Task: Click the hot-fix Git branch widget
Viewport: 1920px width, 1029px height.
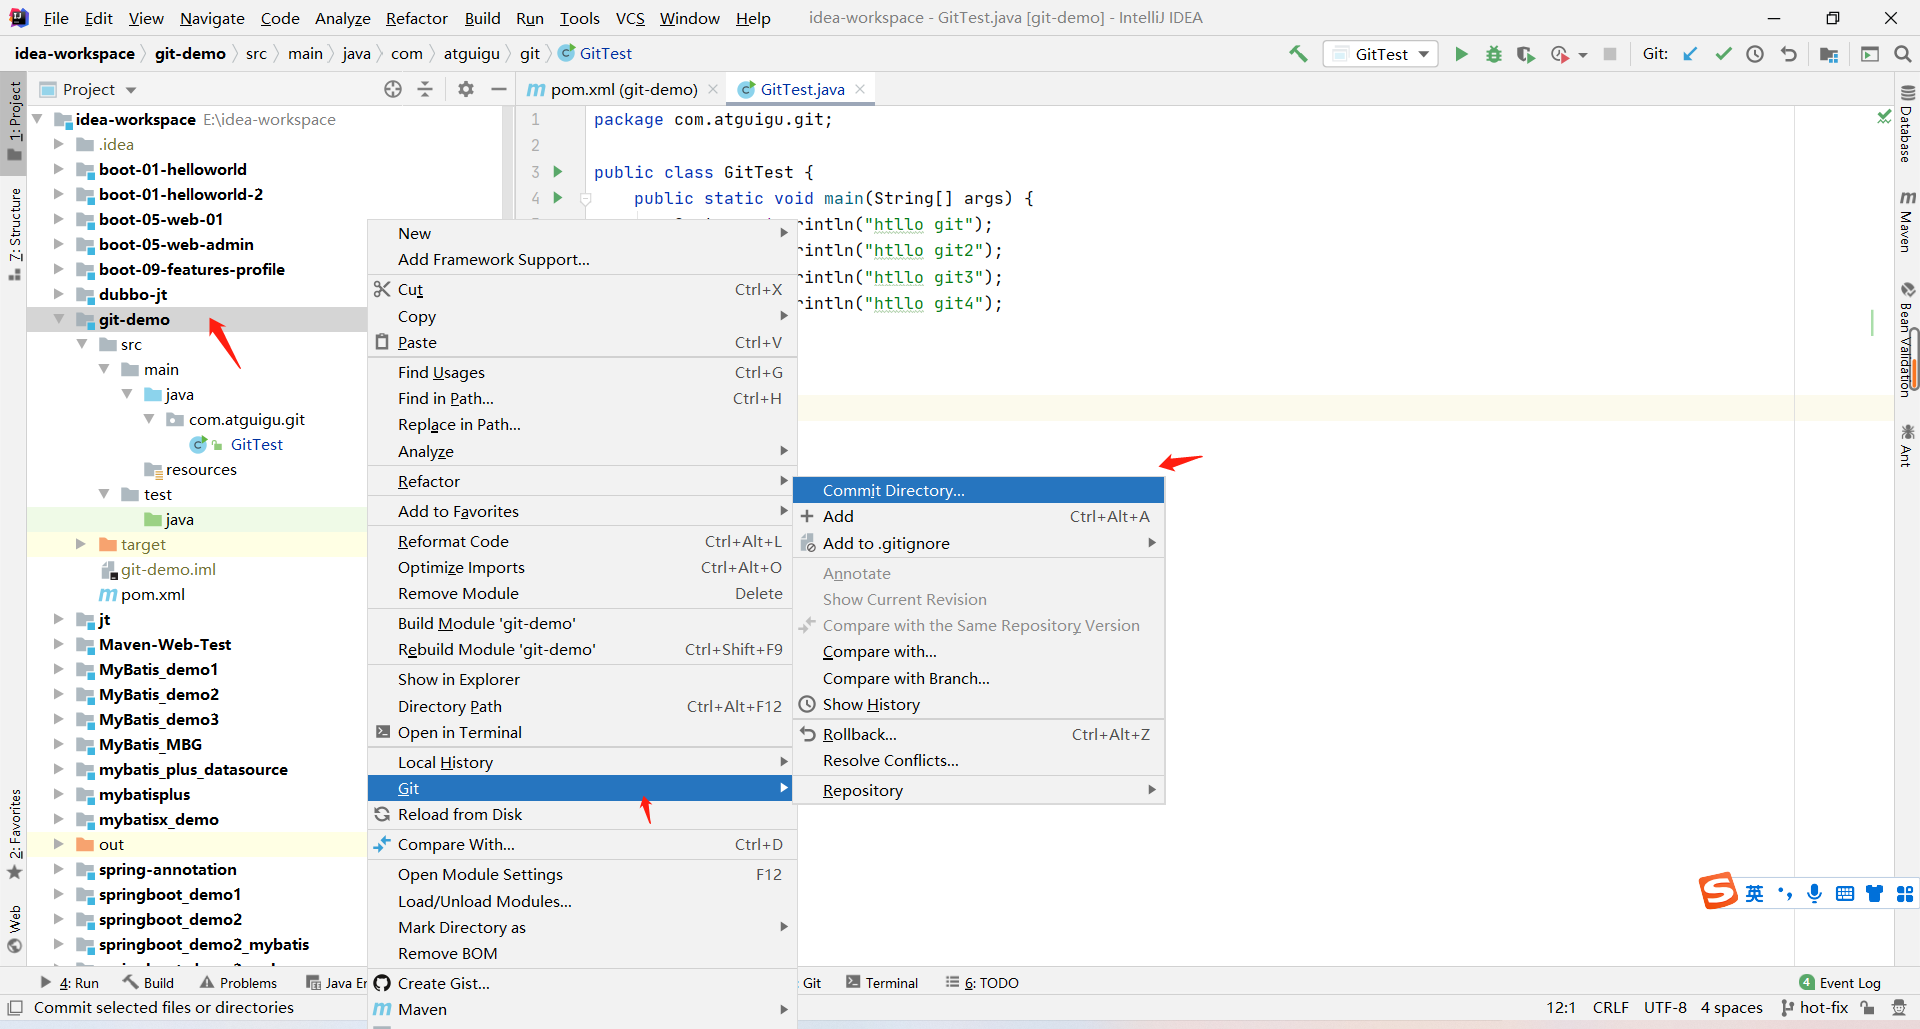Action: coord(1814,1008)
